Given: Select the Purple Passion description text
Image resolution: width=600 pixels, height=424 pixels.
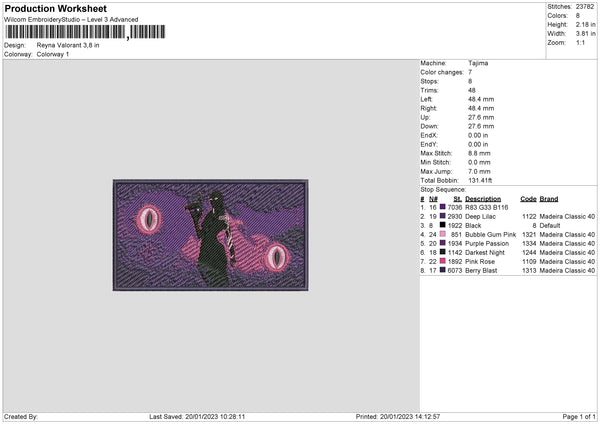Looking at the screenshot, I should tap(487, 243).
